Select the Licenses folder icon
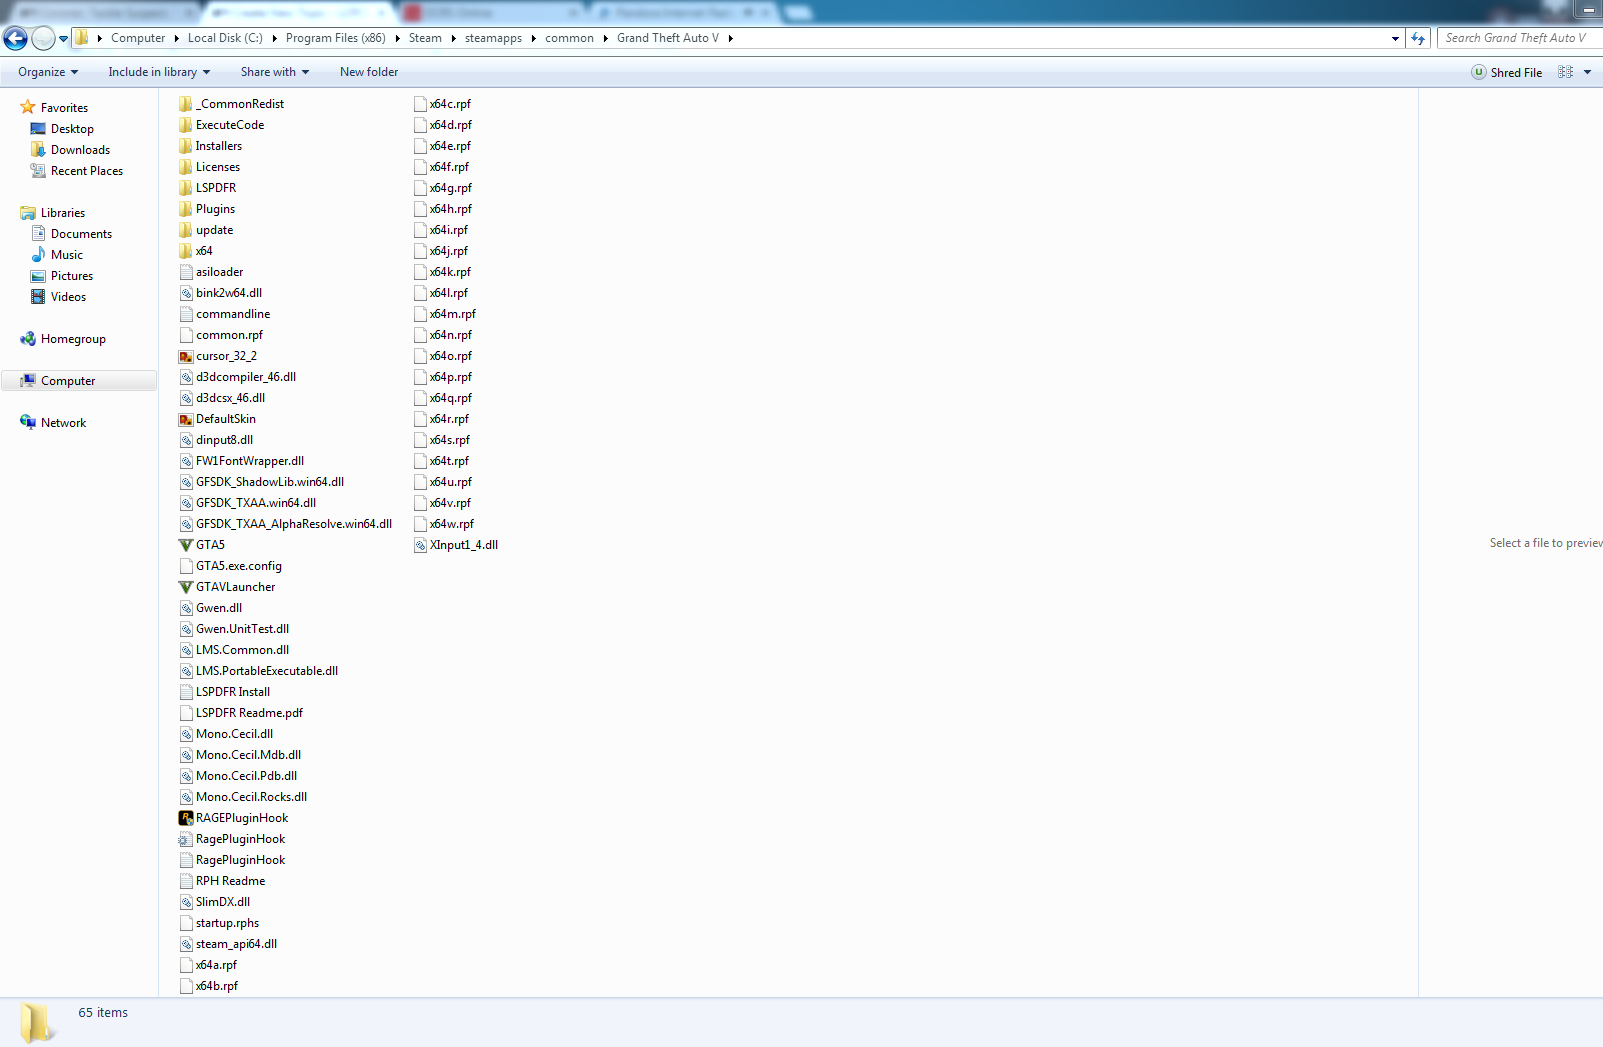This screenshot has height=1047, width=1603. coord(186,167)
